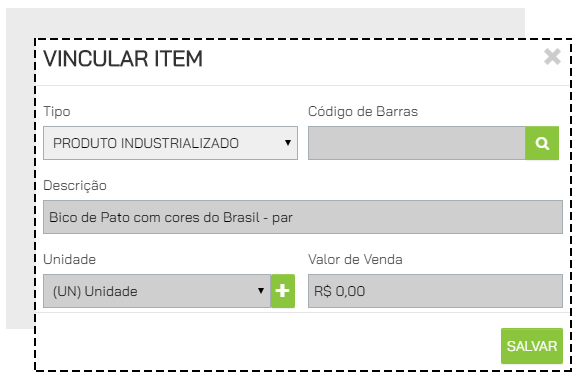The image size is (580, 378).
Task: Click into the Descrição text field
Action: click(x=303, y=217)
